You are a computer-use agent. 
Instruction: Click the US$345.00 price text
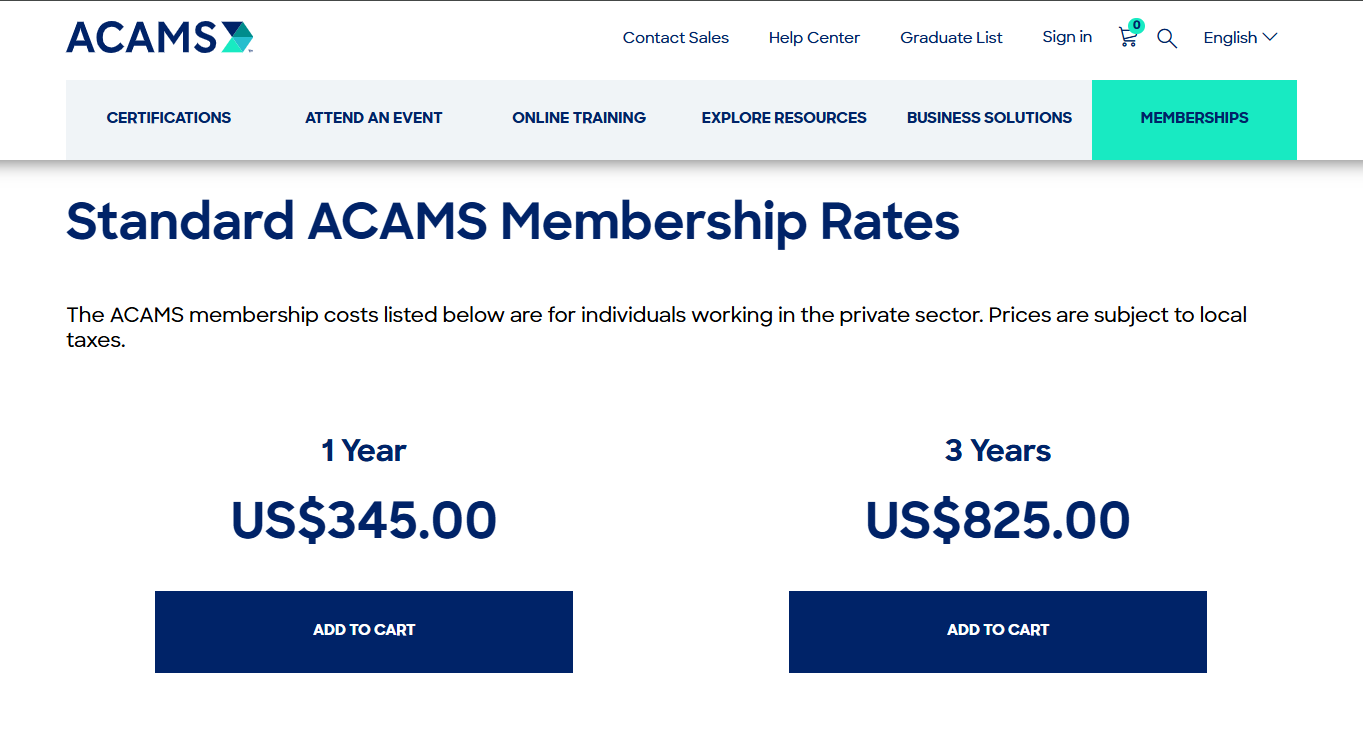click(364, 519)
